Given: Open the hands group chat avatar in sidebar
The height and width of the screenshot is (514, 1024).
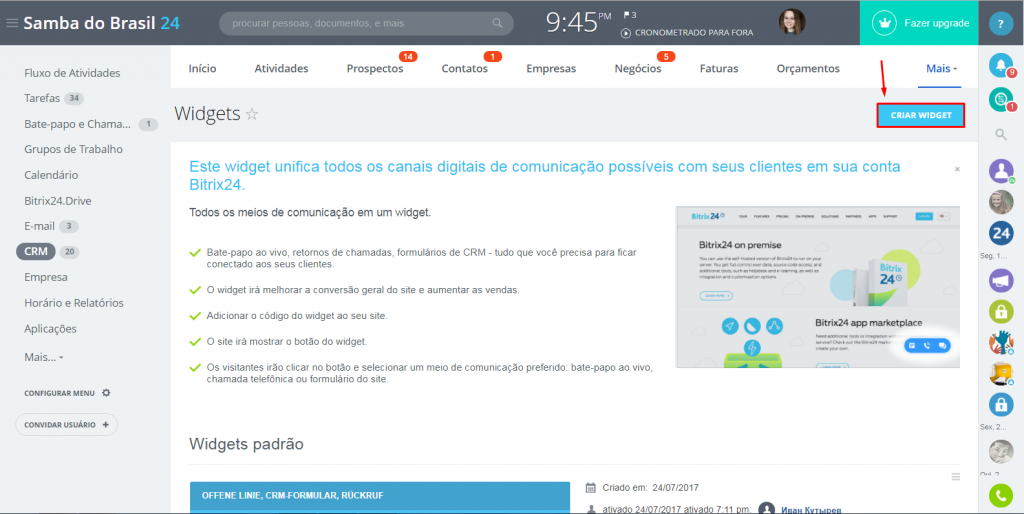Looking at the screenshot, I should point(1000,343).
